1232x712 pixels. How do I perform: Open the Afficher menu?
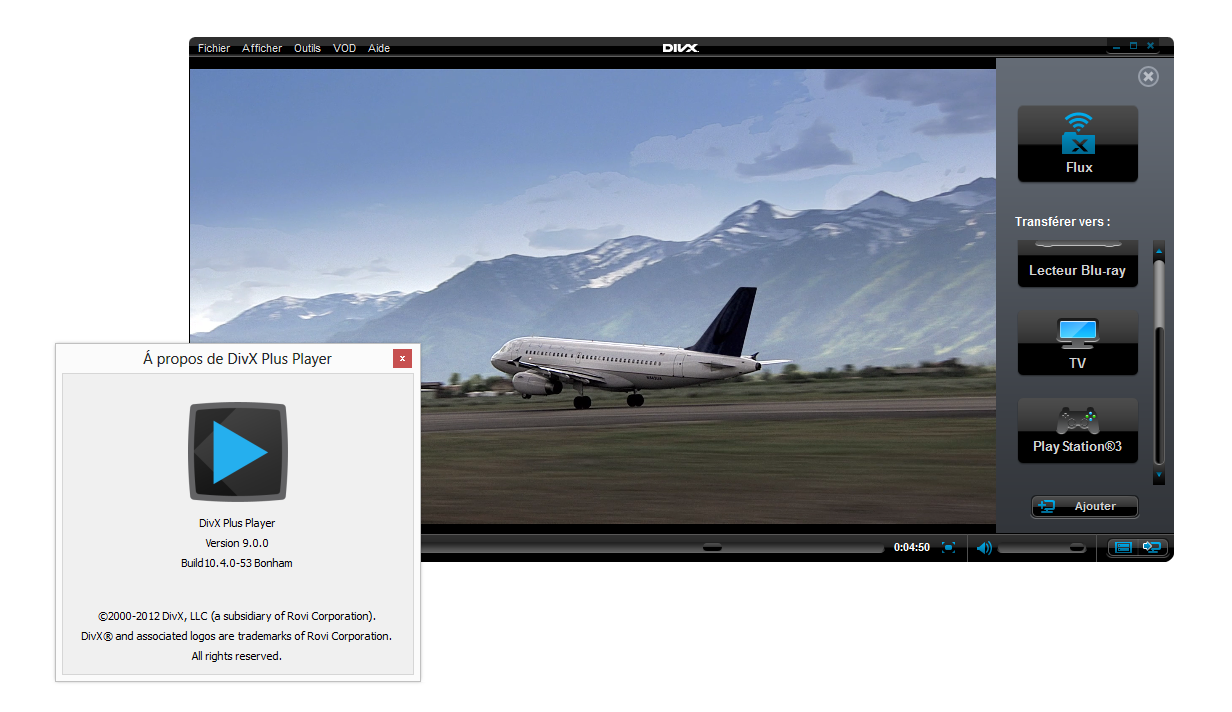[x=262, y=48]
